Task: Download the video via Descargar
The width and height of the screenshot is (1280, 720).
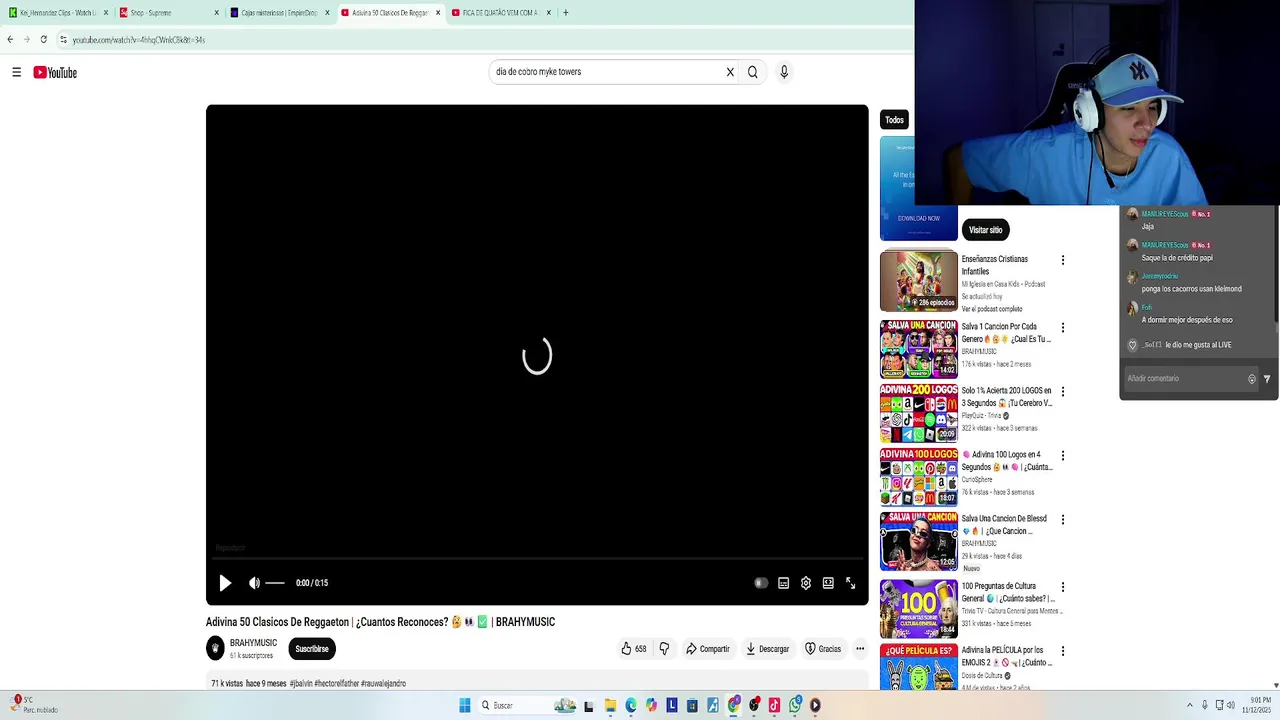Action: pyautogui.click(x=768, y=649)
